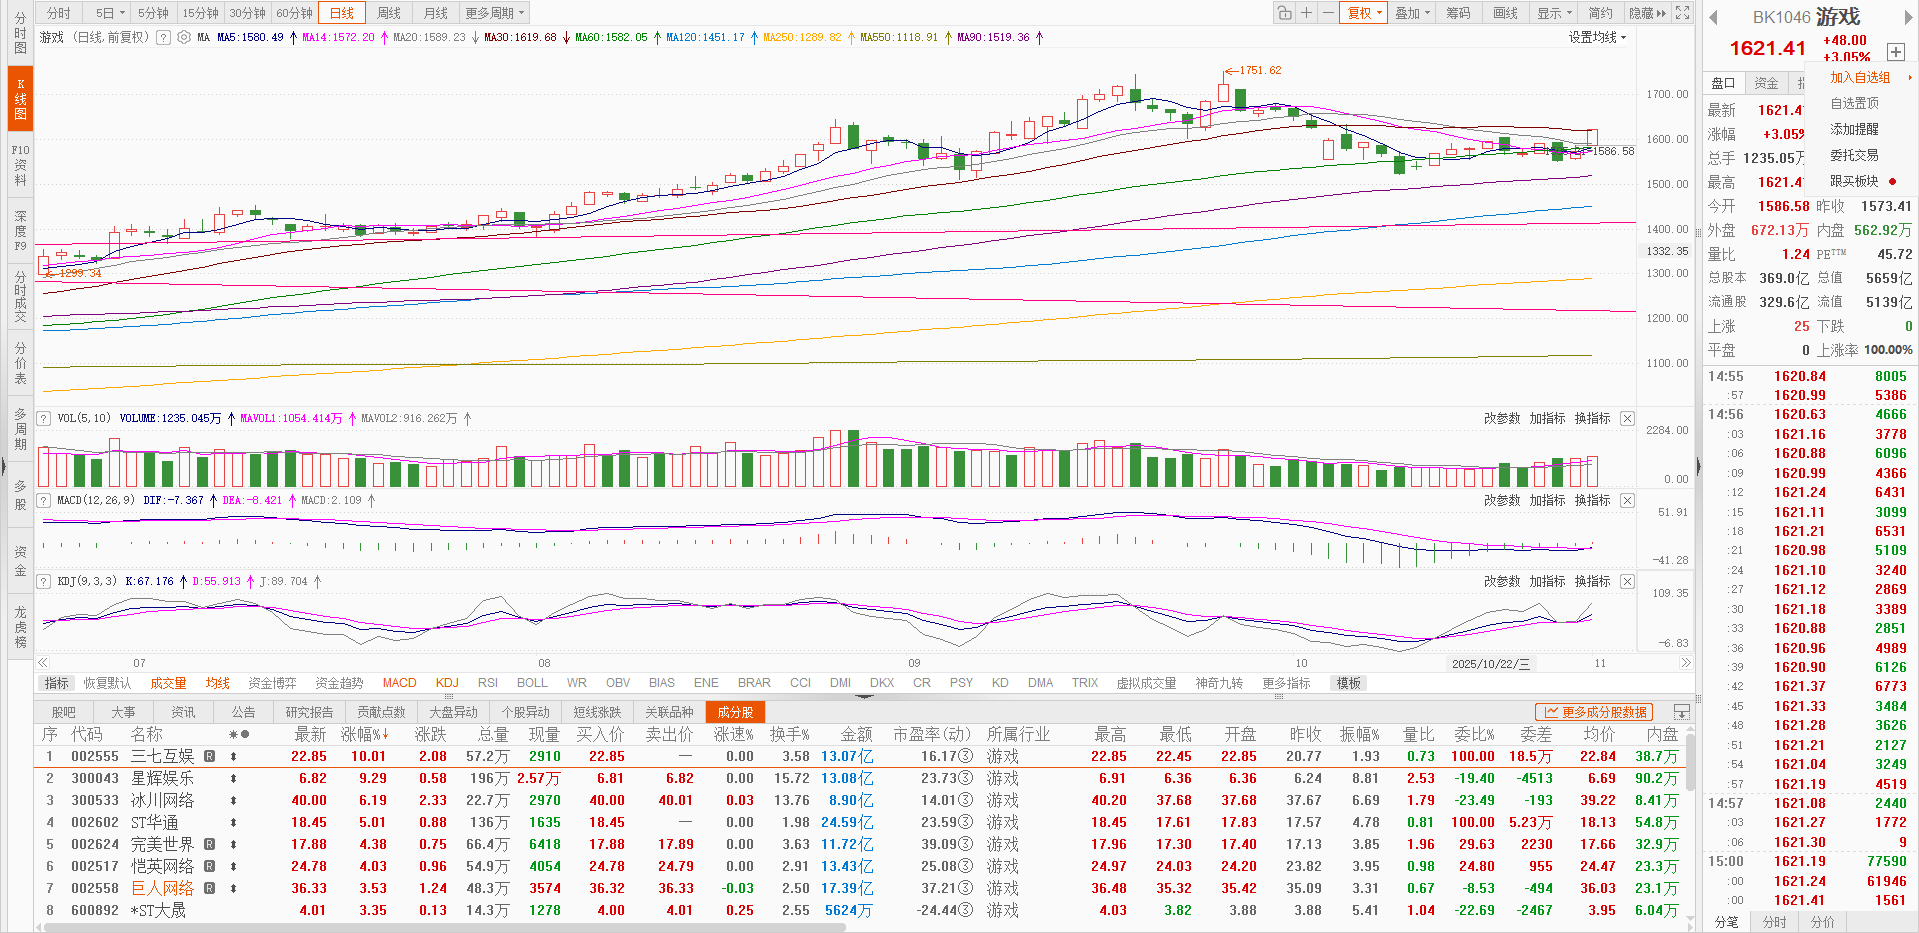The height and width of the screenshot is (933, 1919).
Task: Turn off the KDJ indicator toggle
Action: (447, 683)
